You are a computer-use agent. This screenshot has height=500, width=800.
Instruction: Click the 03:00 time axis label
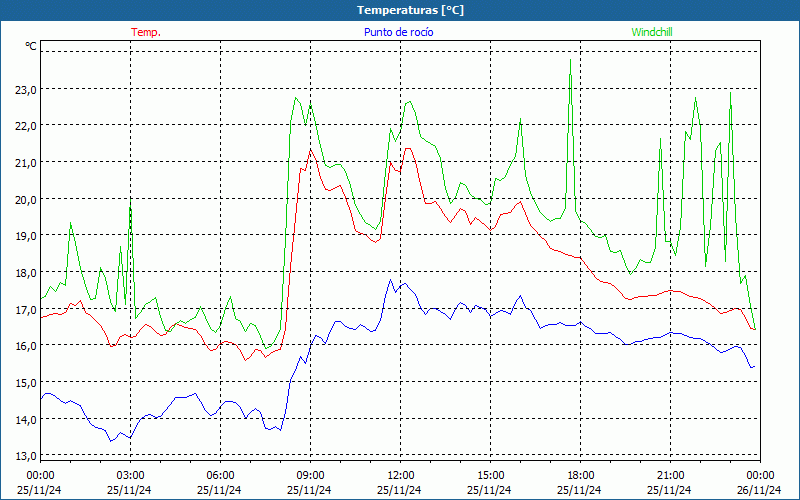point(131,476)
